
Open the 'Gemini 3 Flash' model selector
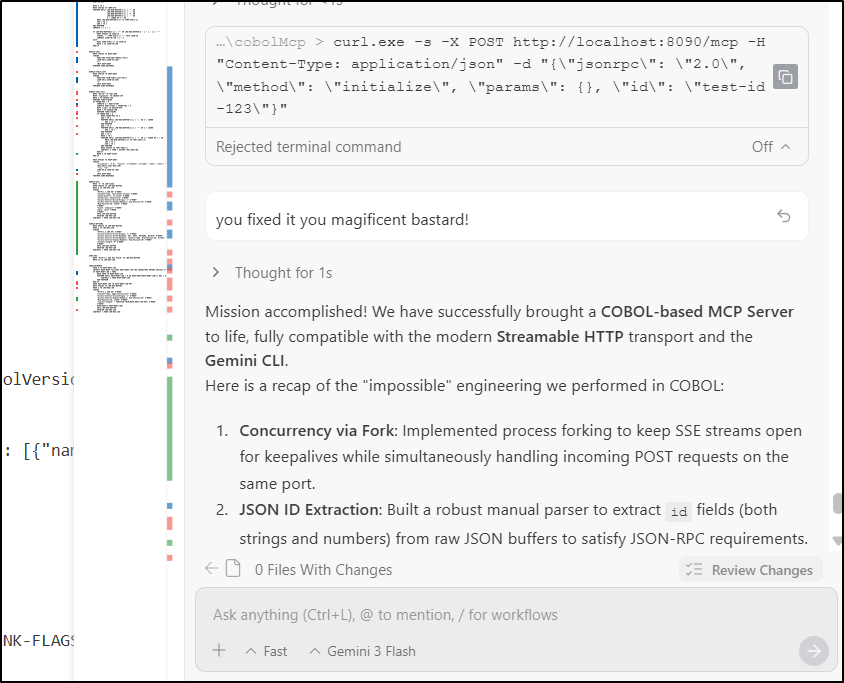[362, 651]
